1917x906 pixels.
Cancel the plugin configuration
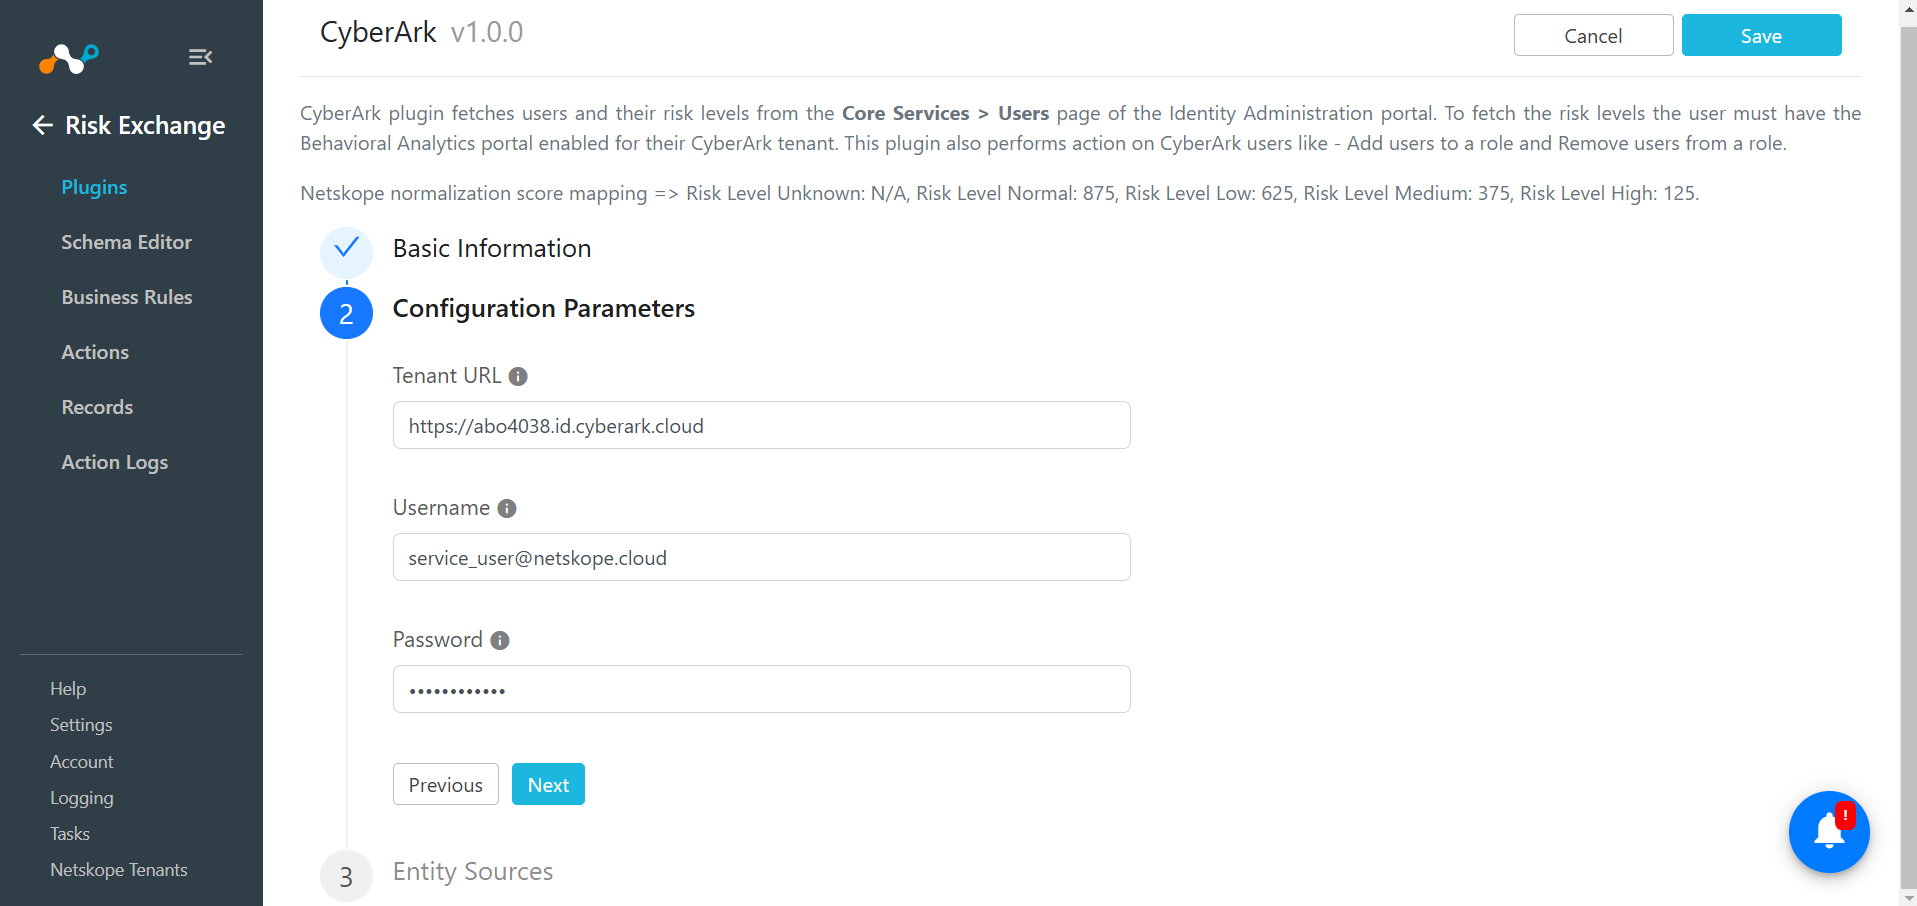coord(1593,35)
